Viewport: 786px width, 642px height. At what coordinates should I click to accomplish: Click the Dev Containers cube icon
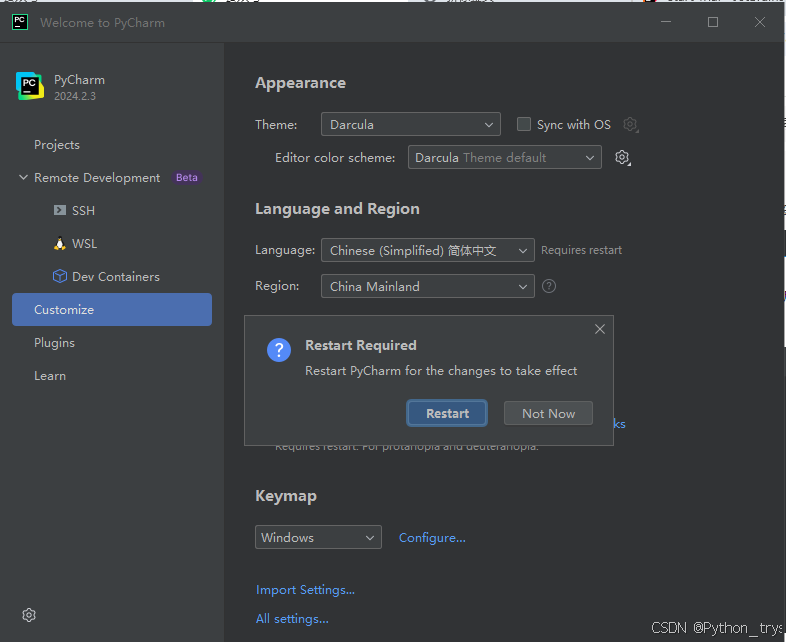click(x=60, y=276)
